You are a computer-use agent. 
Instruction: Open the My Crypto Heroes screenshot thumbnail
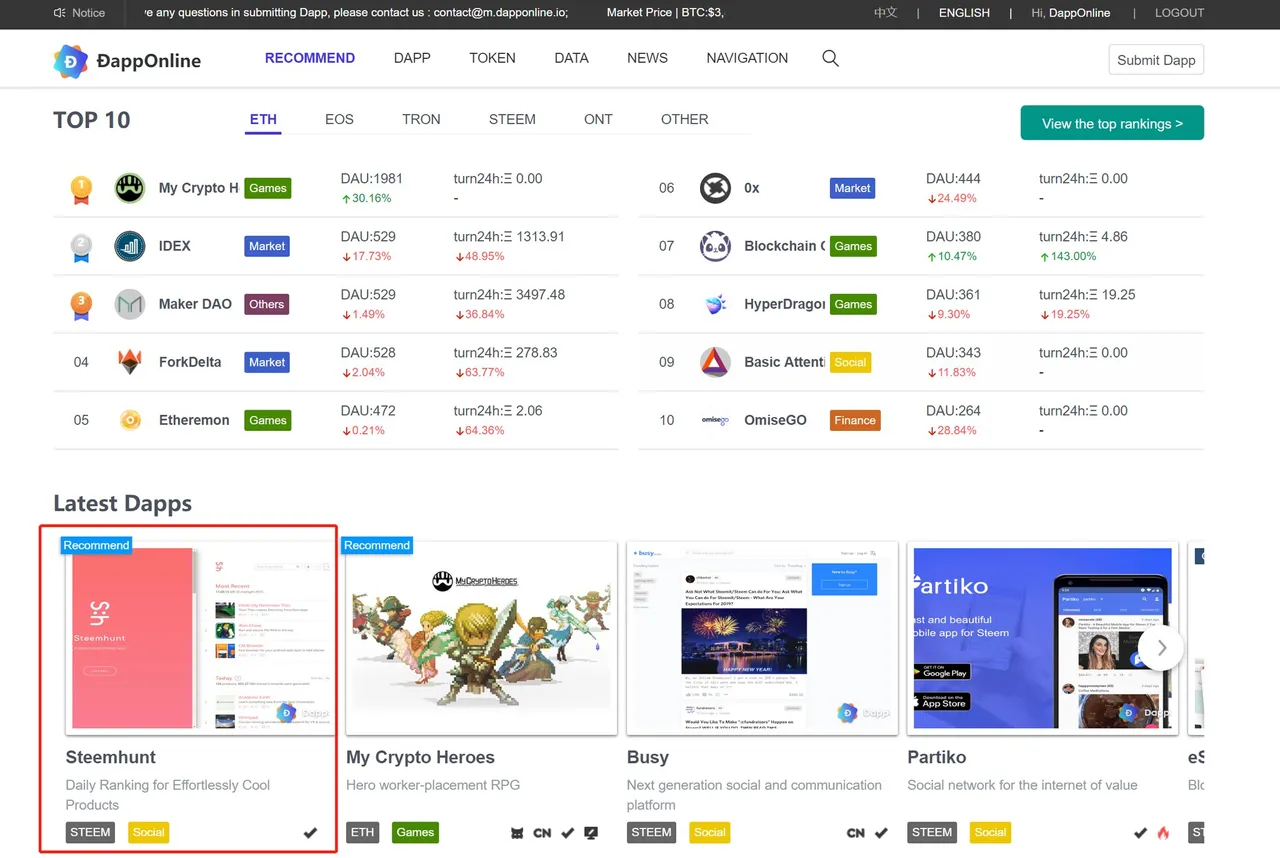481,638
